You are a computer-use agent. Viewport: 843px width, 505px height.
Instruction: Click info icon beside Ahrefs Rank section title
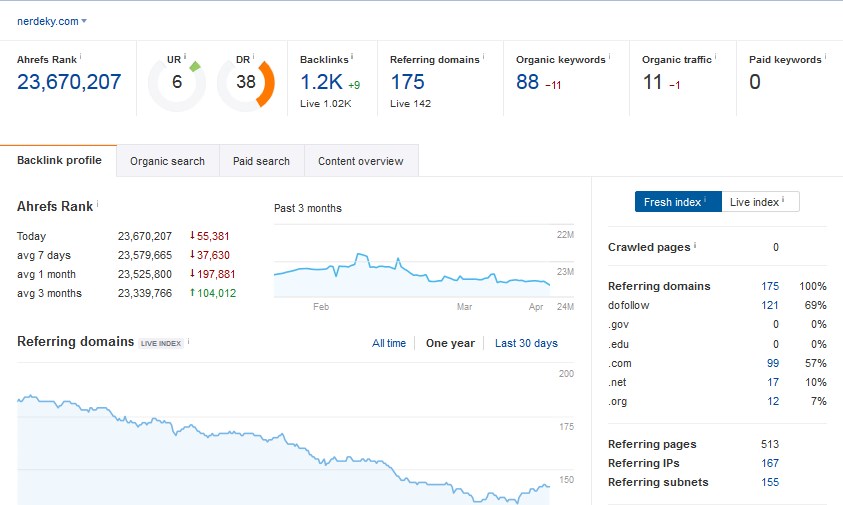[97, 203]
